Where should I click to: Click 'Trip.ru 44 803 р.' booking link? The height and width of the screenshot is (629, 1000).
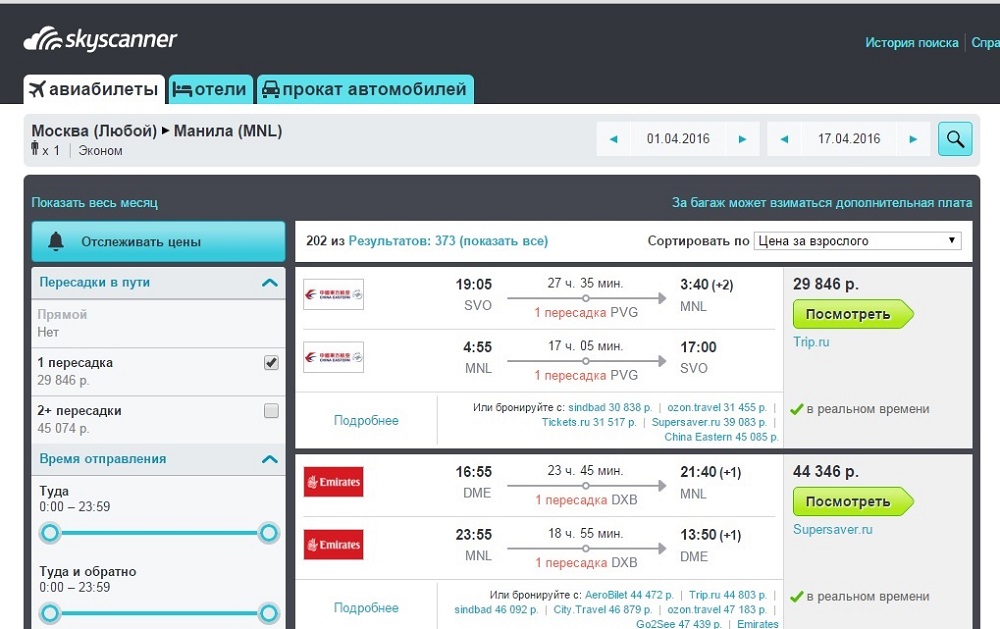728,595
